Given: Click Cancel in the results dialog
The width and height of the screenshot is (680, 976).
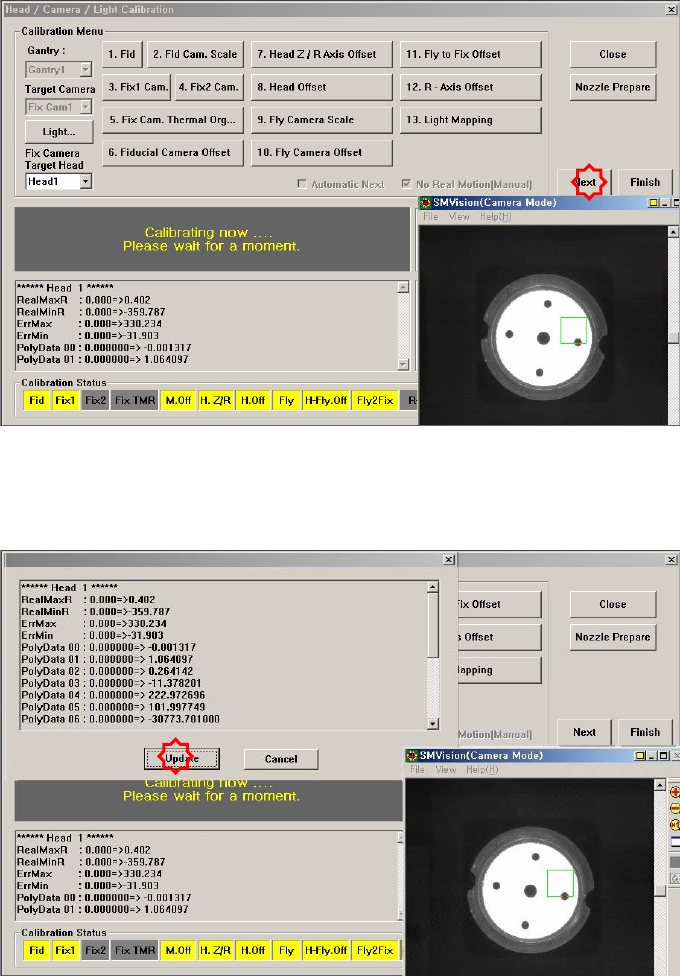Looking at the screenshot, I should click(x=281, y=759).
